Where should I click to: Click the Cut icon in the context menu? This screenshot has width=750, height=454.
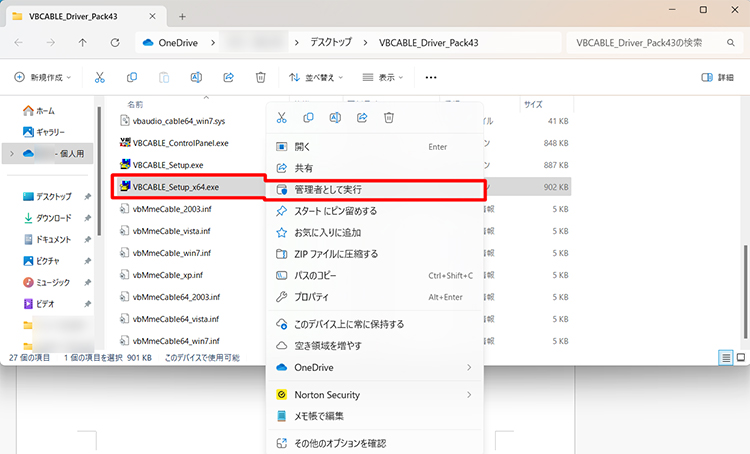(282, 118)
